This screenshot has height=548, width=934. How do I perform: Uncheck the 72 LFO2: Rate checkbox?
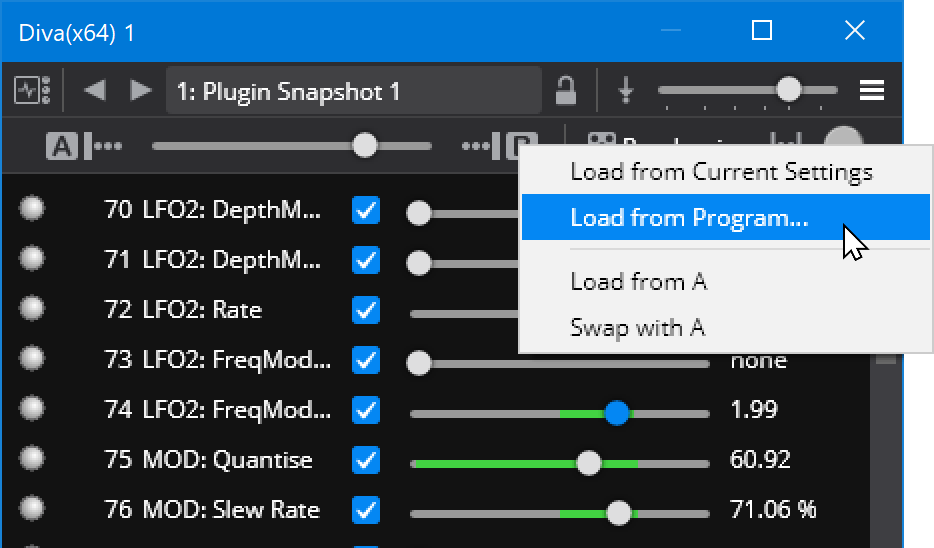[366, 310]
